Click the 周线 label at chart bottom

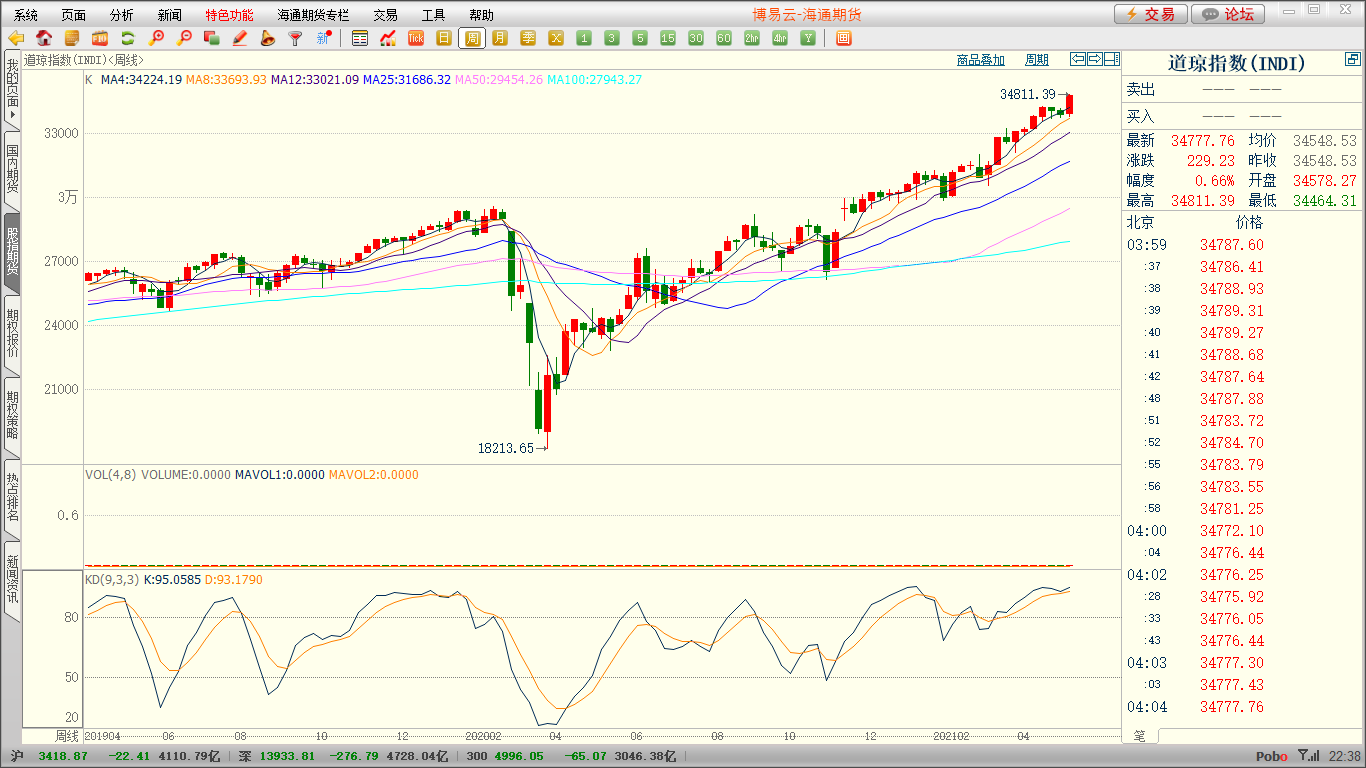(66, 736)
